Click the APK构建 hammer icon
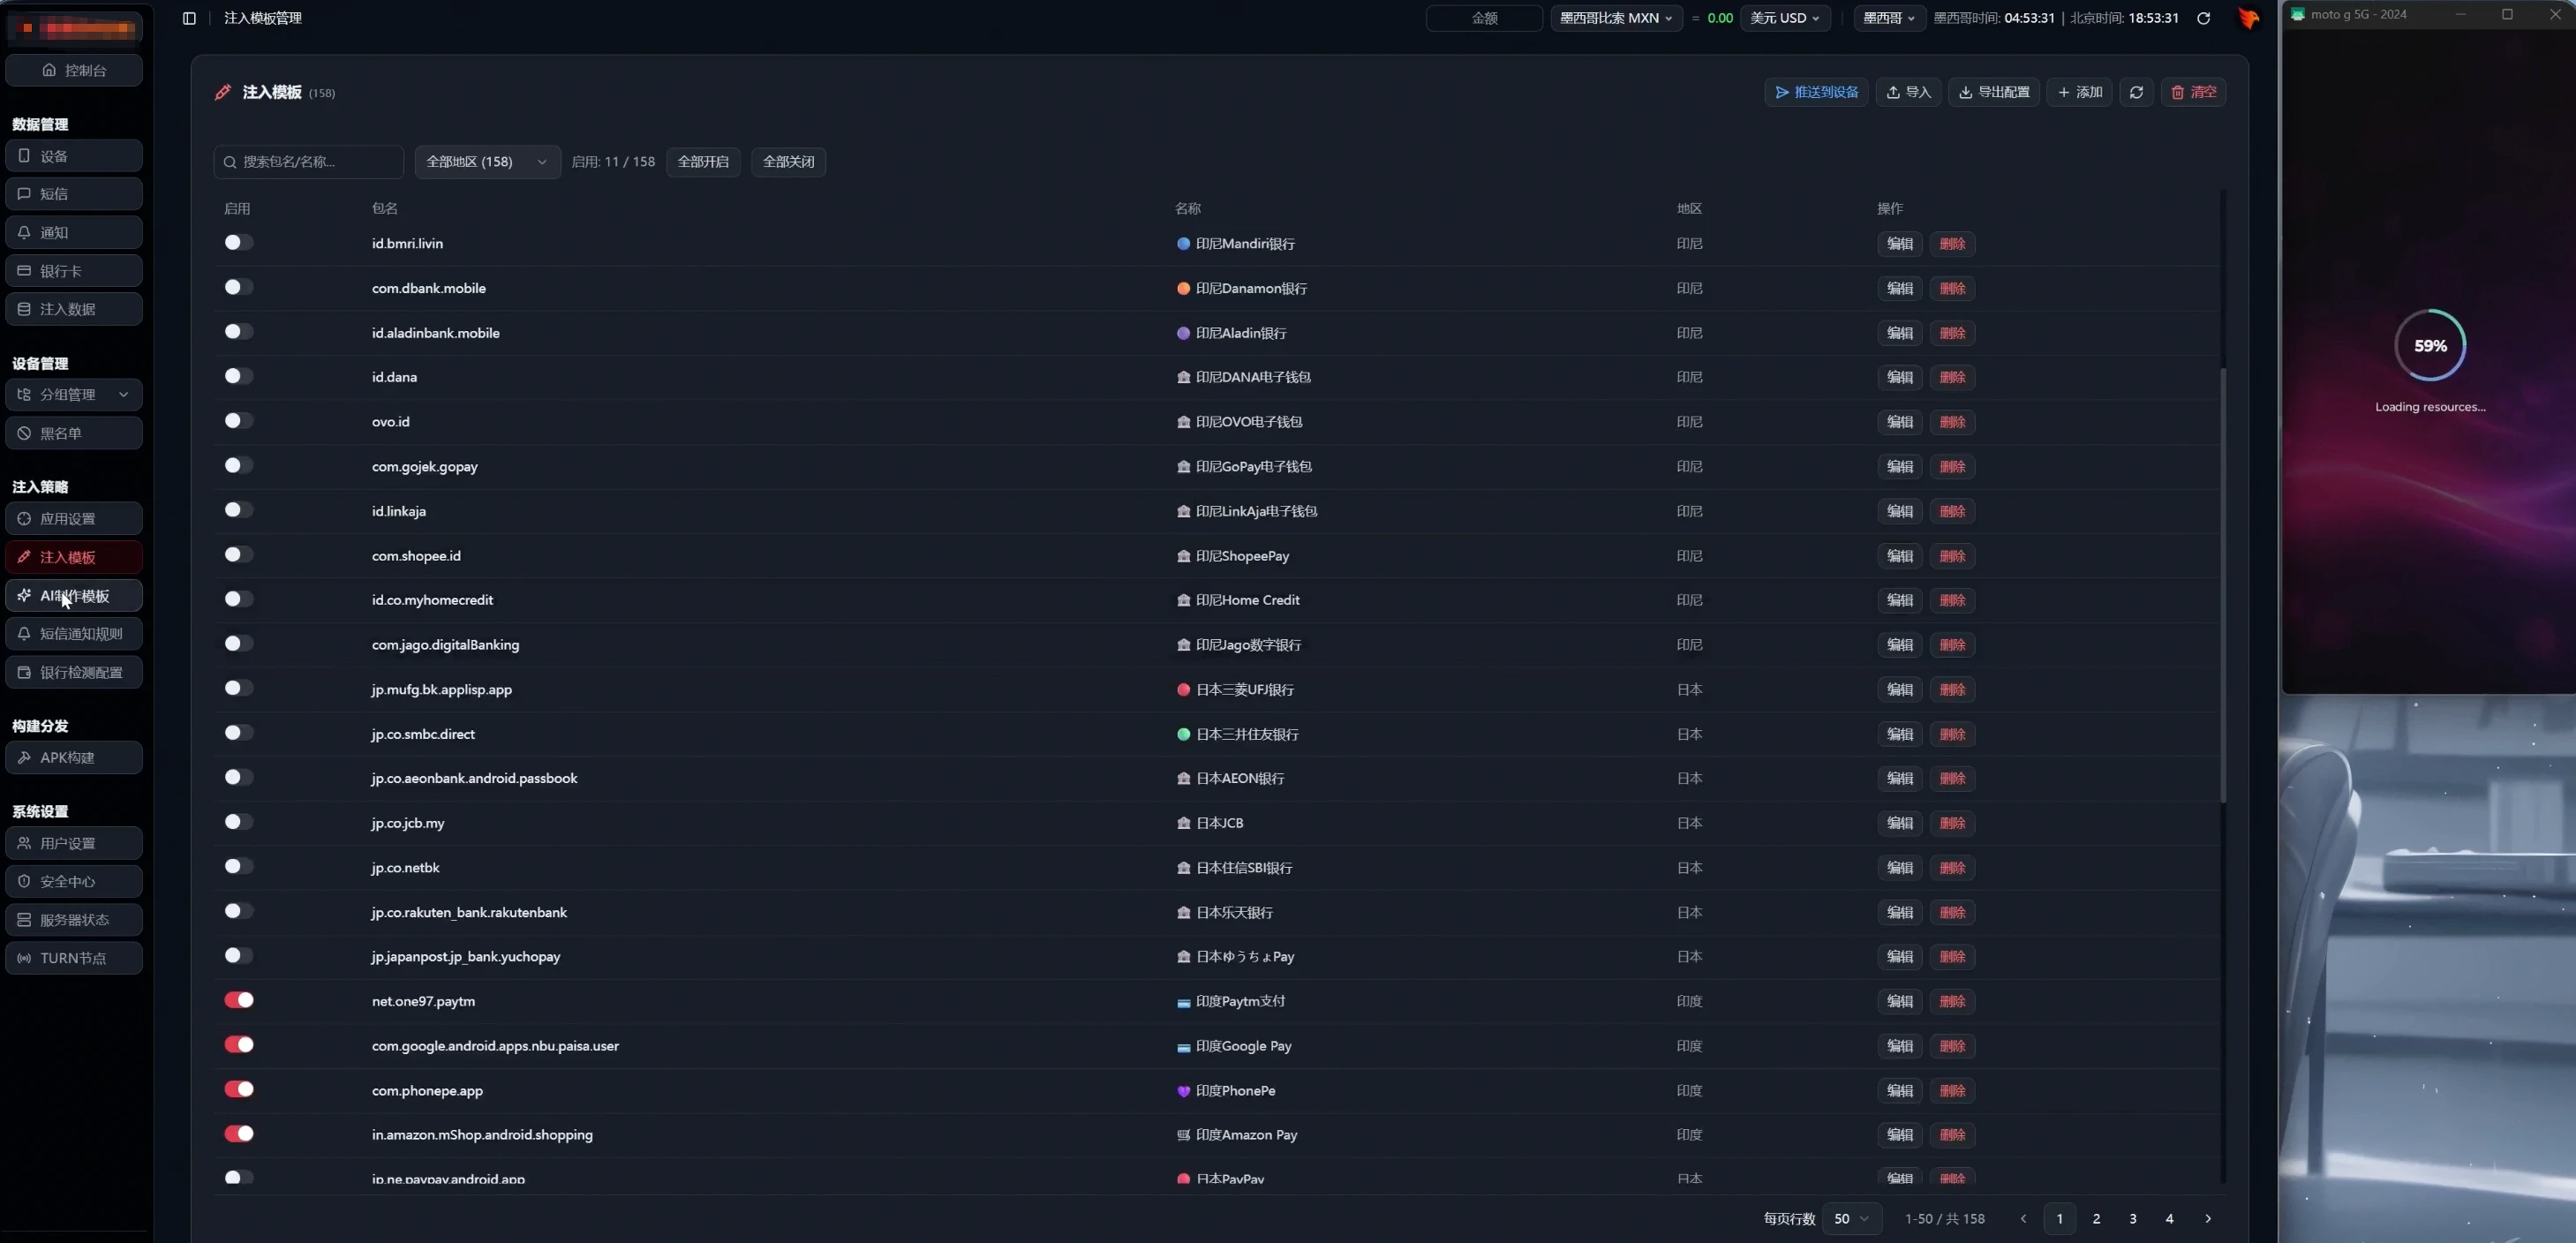Image resolution: width=2576 pixels, height=1243 pixels. point(24,757)
